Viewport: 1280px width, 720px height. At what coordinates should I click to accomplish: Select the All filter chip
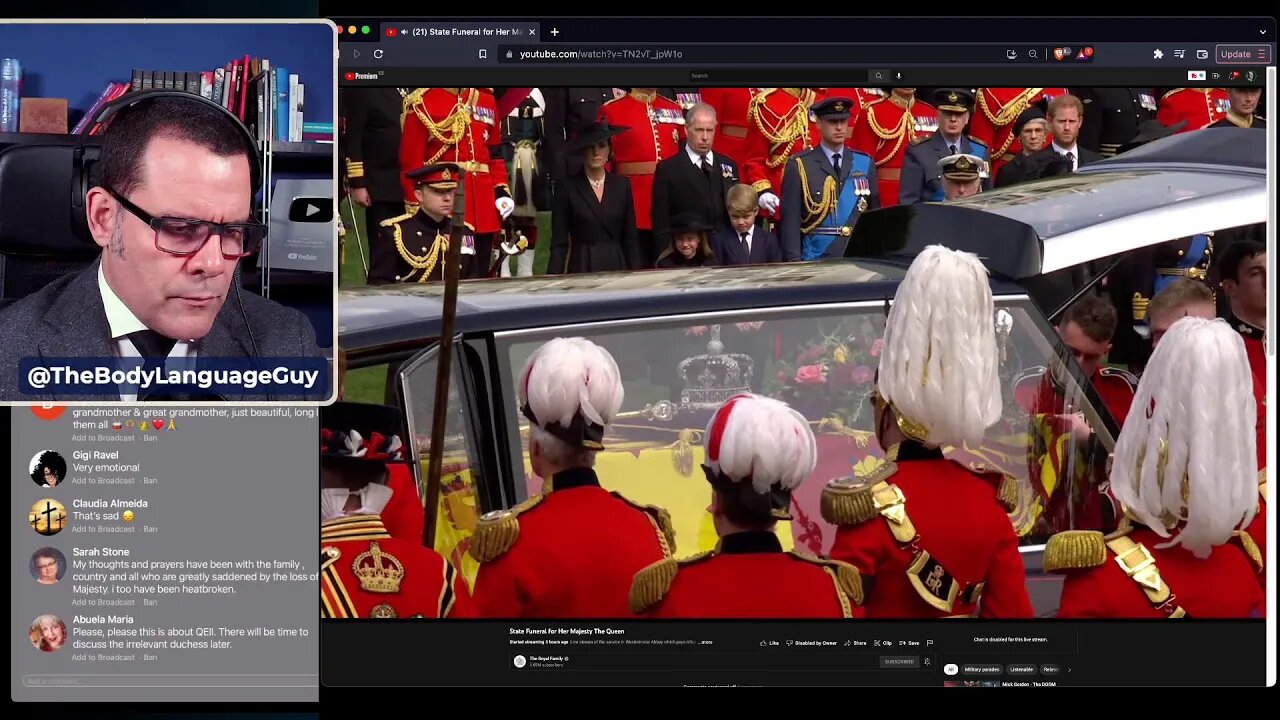951,669
